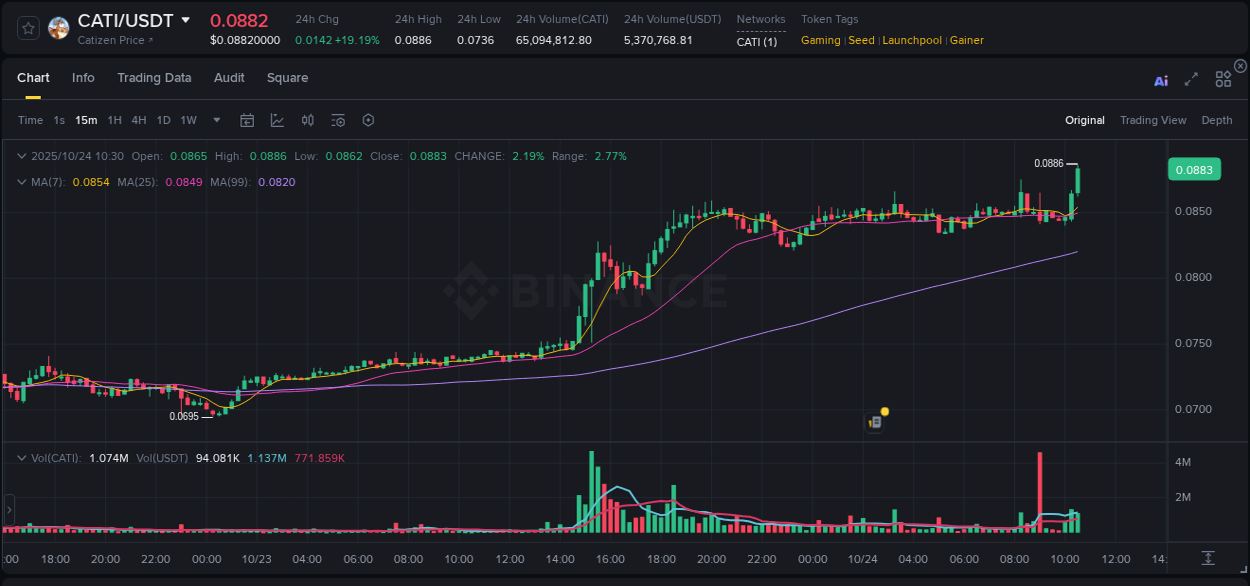Image resolution: width=1250 pixels, height=586 pixels.
Task: Open the Ai chart assistant
Action: 1161,80
